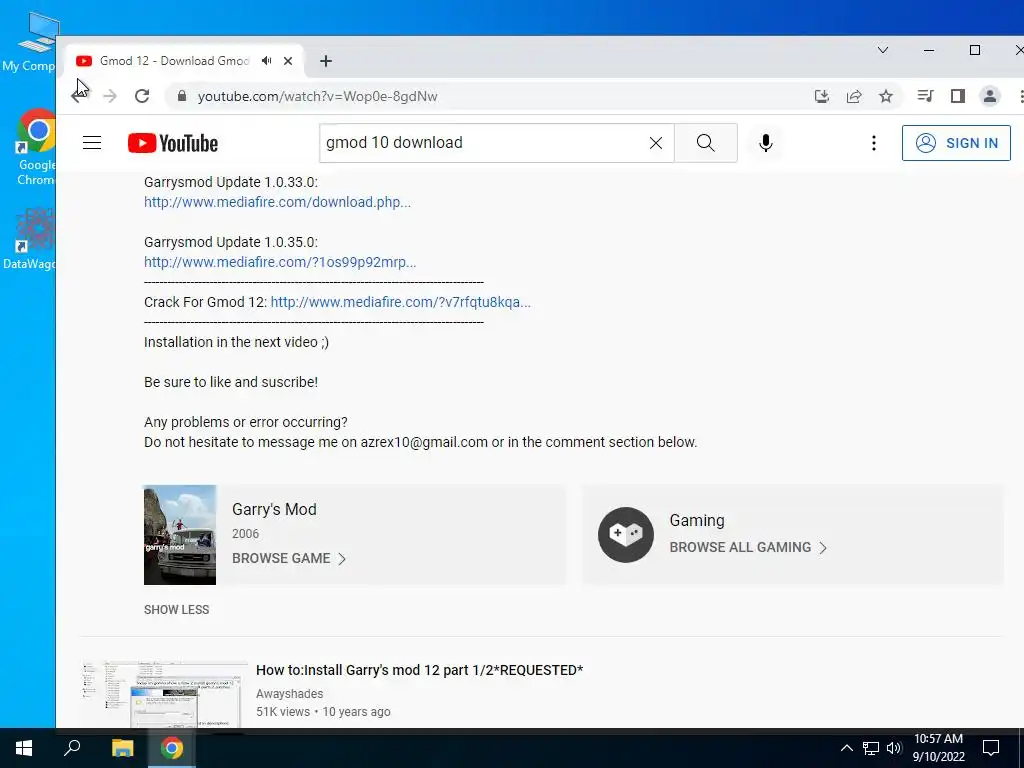1024x768 pixels.
Task: Open the taskbar clock and date
Action: click(938, 748)
